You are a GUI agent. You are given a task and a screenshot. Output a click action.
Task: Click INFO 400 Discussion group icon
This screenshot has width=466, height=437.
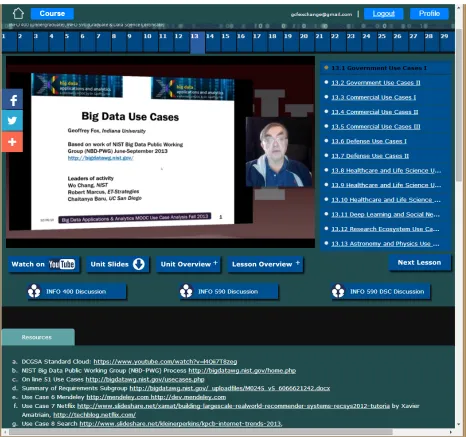pyautogui.click(x=34, y=291)
